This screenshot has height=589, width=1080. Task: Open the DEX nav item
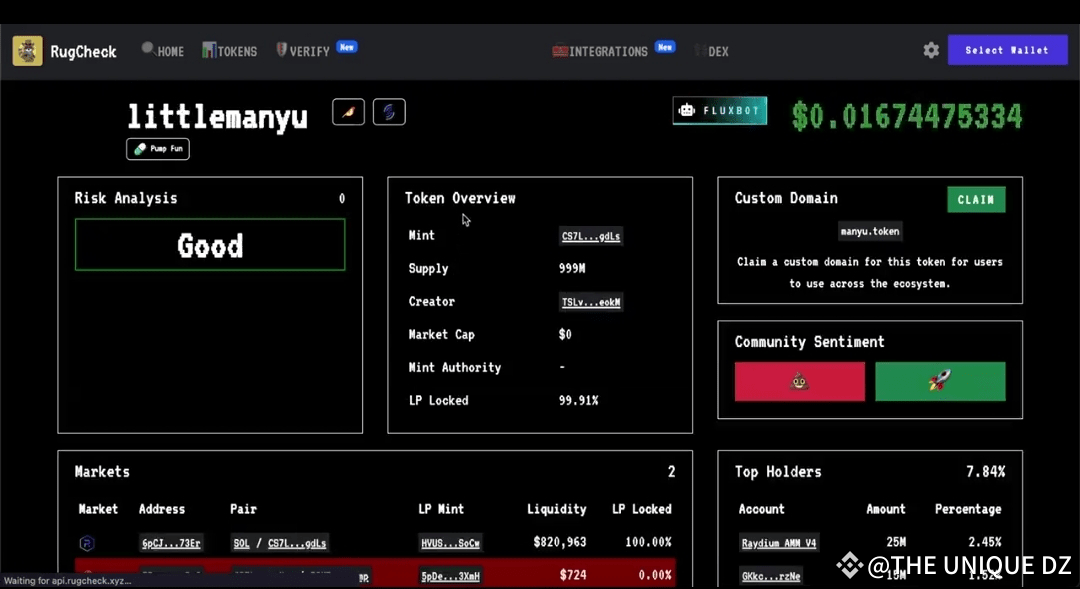tap(716, 51)
